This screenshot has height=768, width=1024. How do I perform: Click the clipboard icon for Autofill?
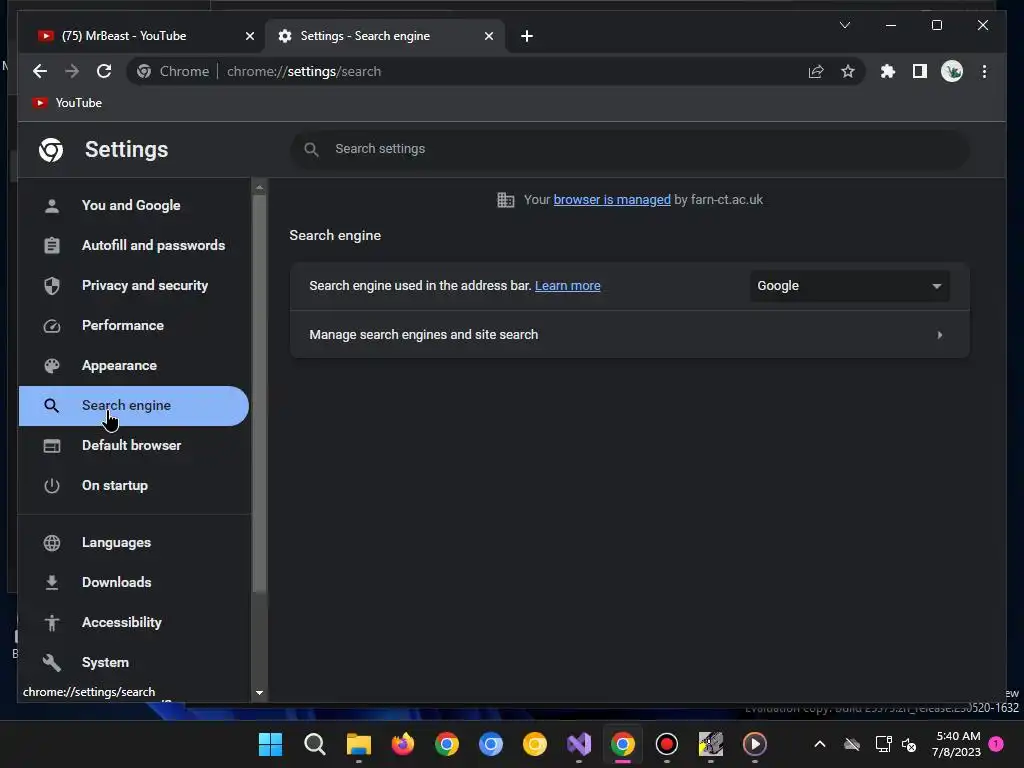(x=52, y=246)
